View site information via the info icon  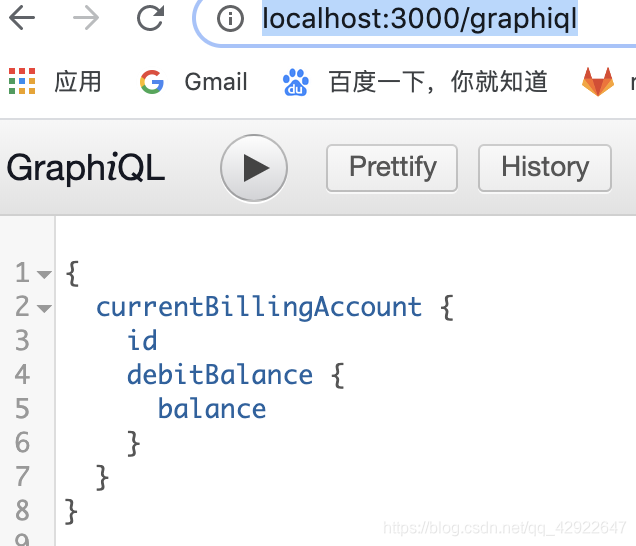pos(230,19)
